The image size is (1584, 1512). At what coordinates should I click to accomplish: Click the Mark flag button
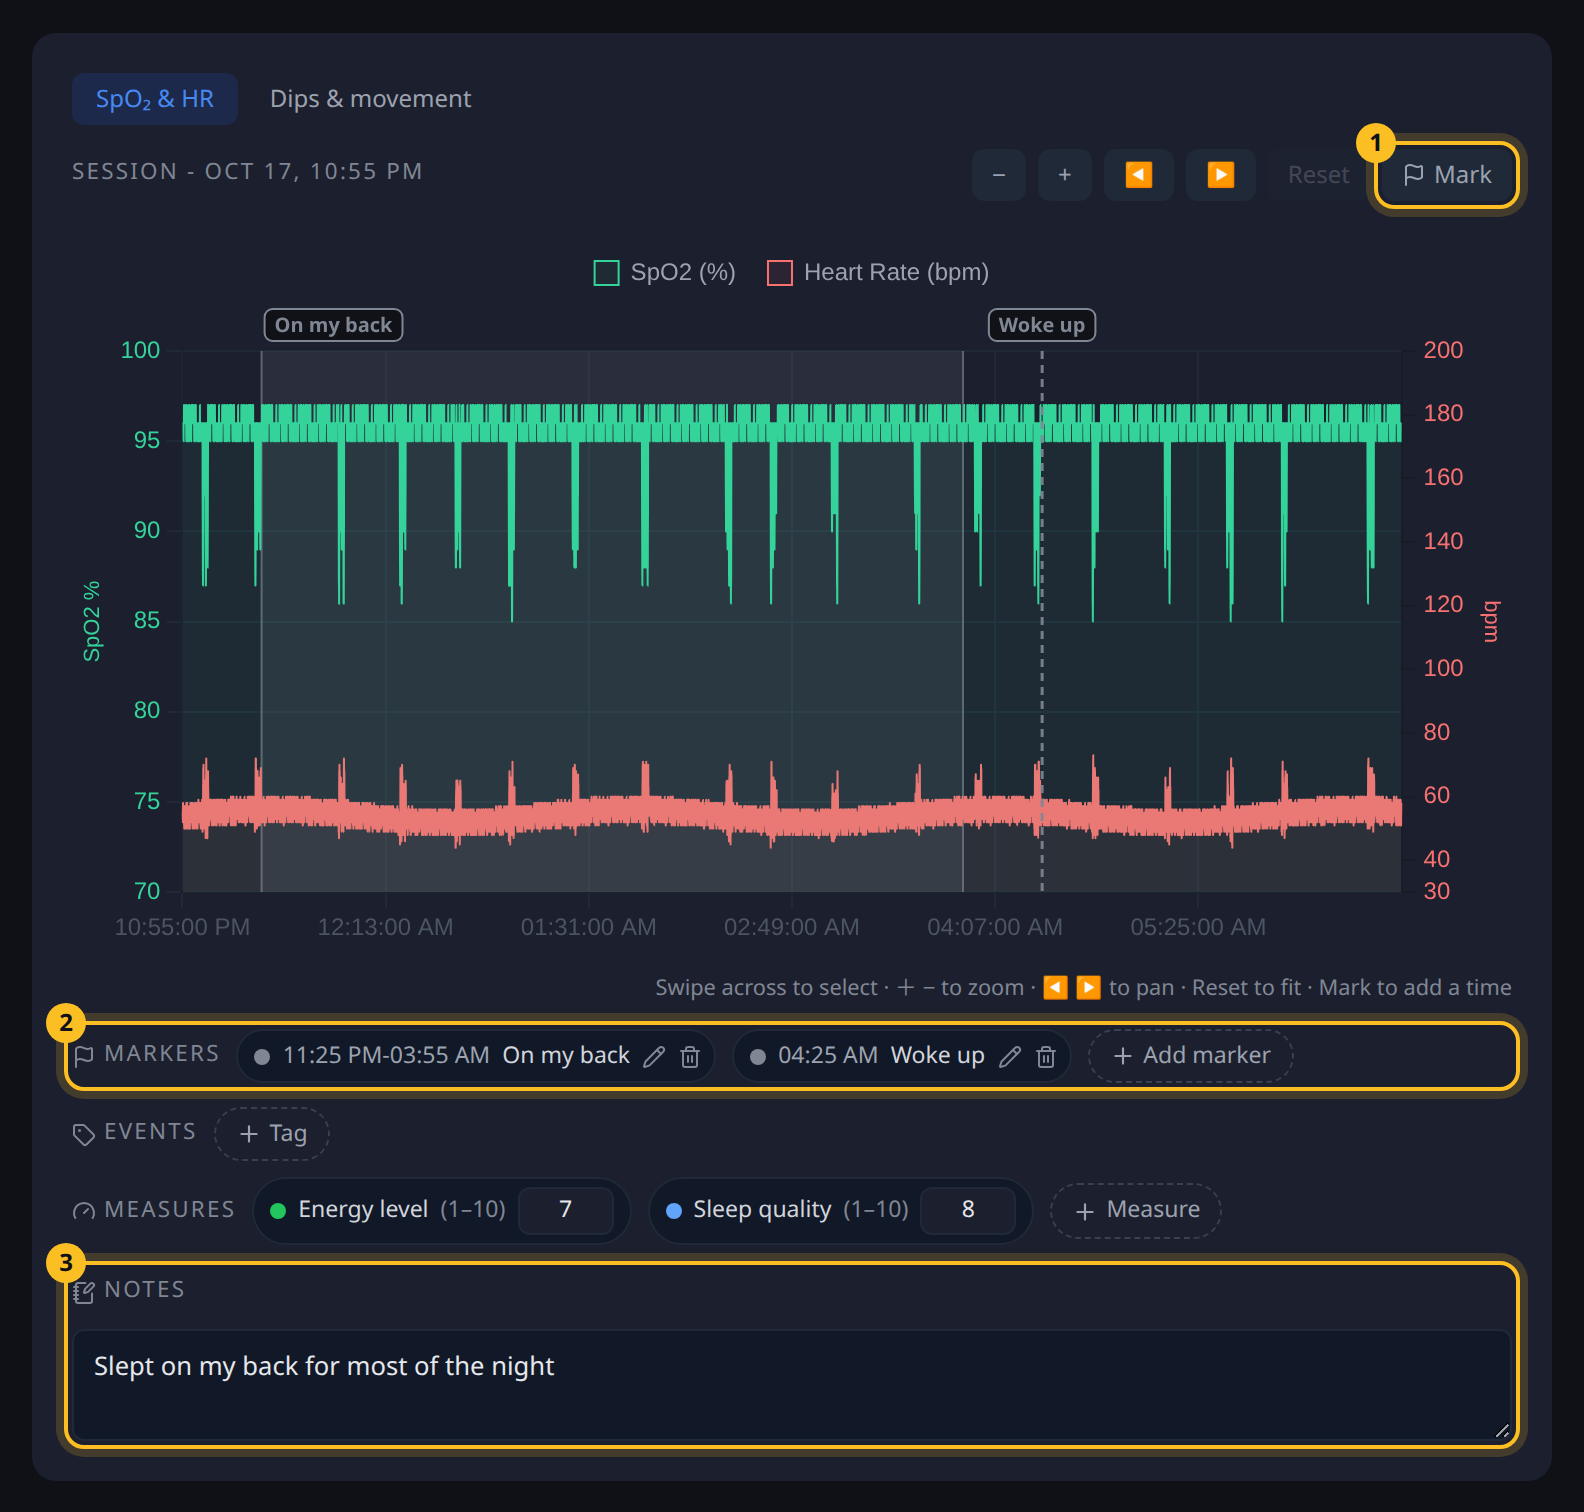tap(1447, 175)
